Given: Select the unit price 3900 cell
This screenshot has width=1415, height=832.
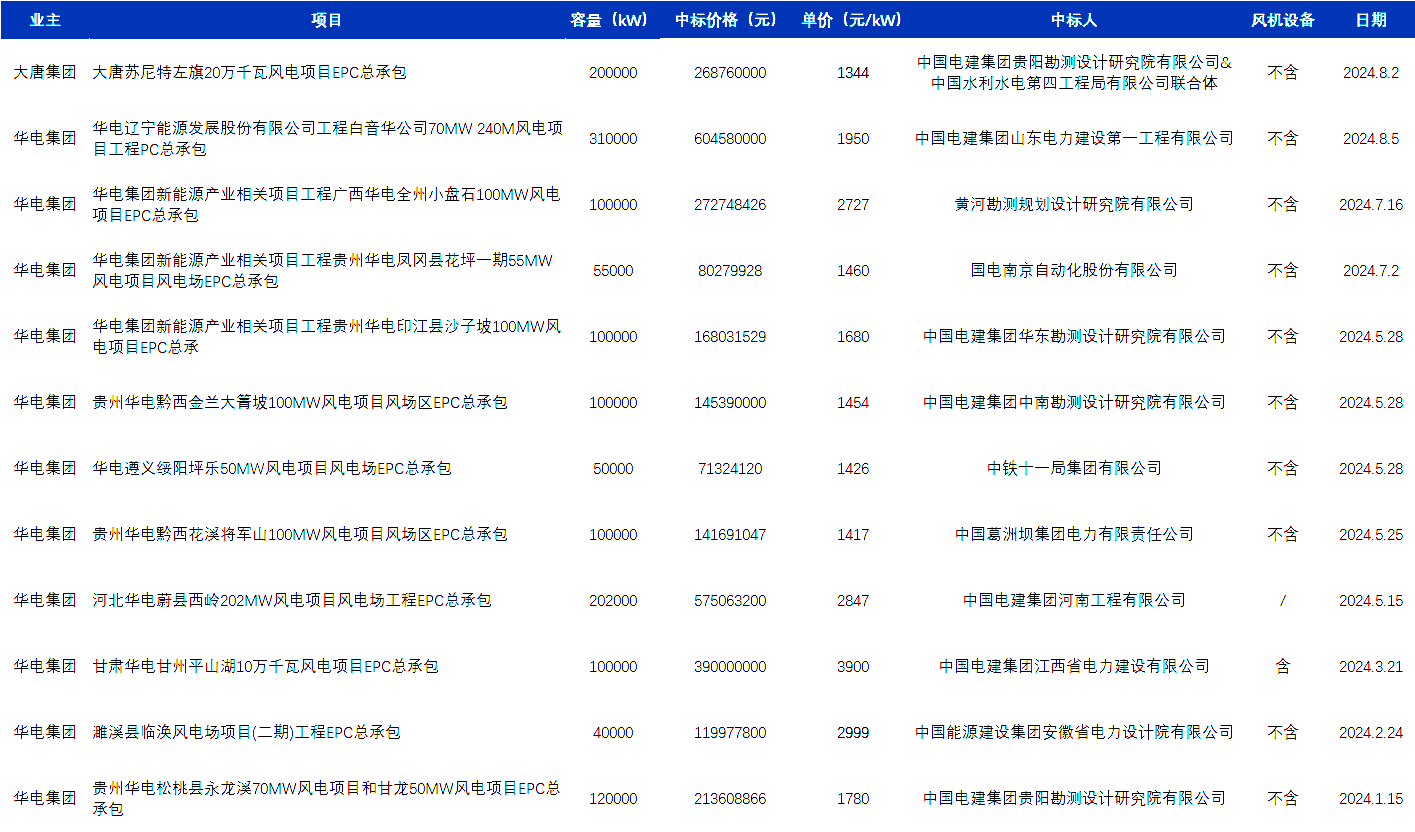Looking at the screenshot, I should [x=852, y=667].
